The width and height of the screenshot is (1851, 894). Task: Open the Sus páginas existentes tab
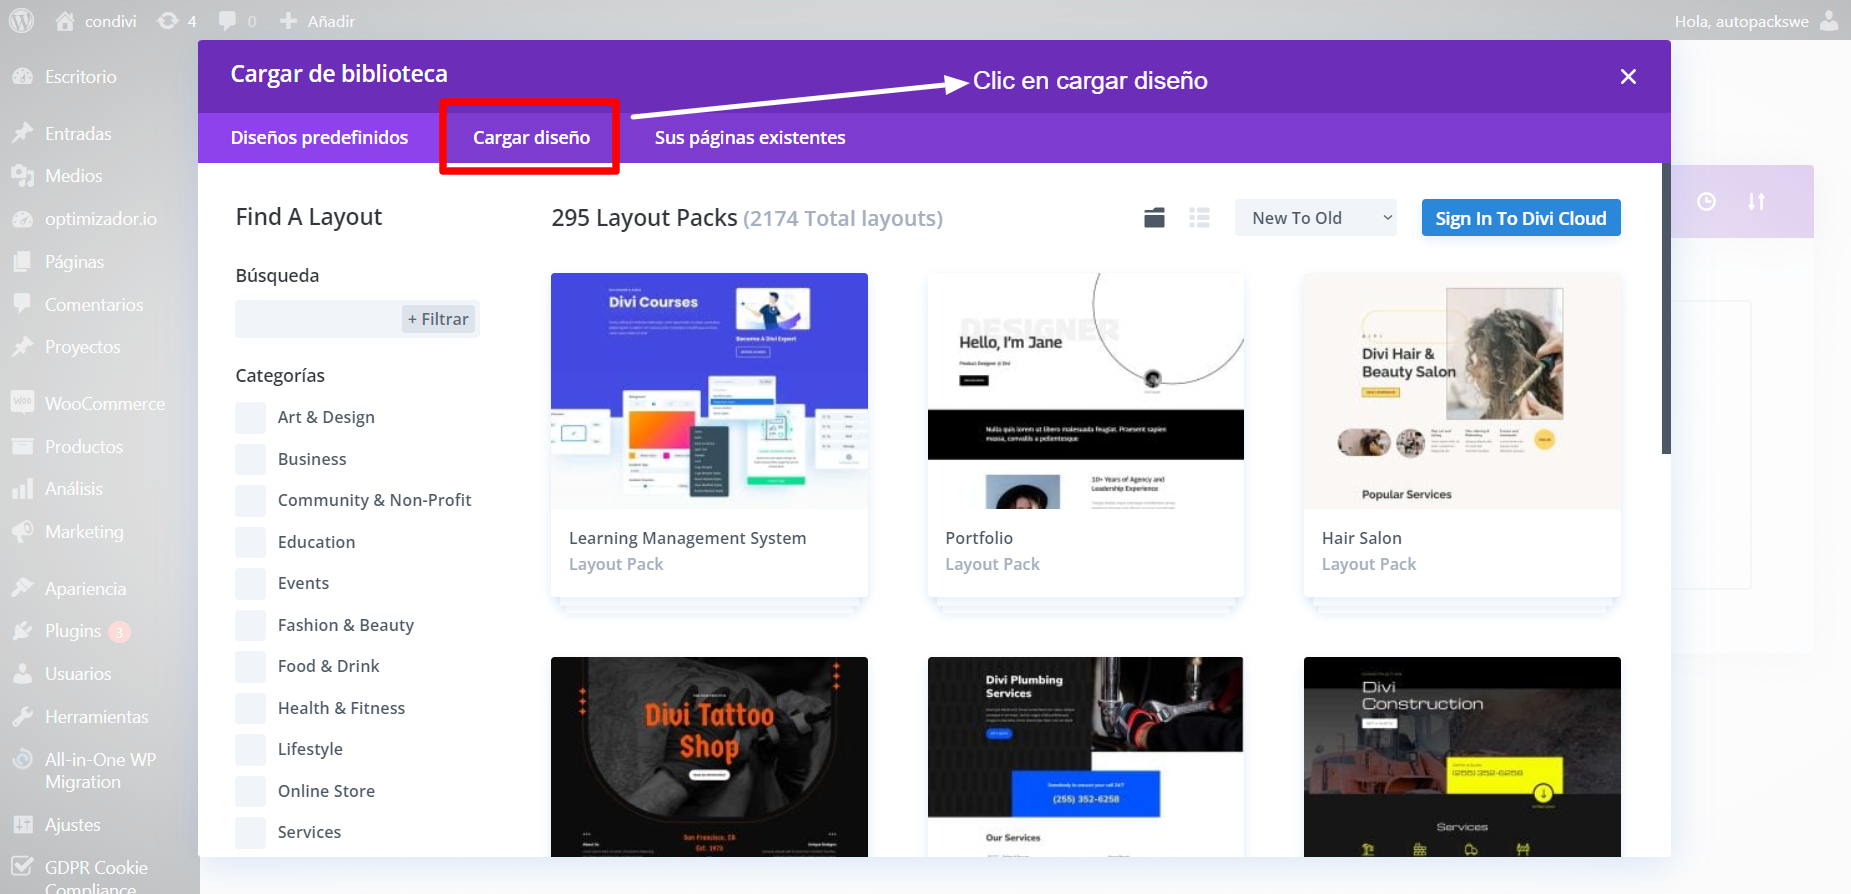[x=750, y=138]
